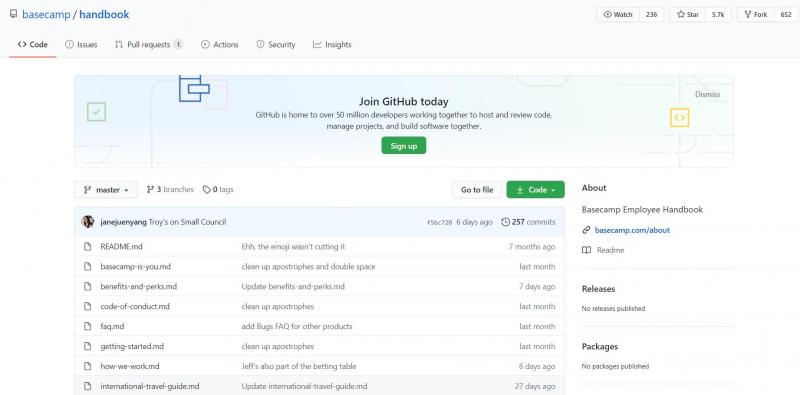View the Insights tab

click(332, 44)
